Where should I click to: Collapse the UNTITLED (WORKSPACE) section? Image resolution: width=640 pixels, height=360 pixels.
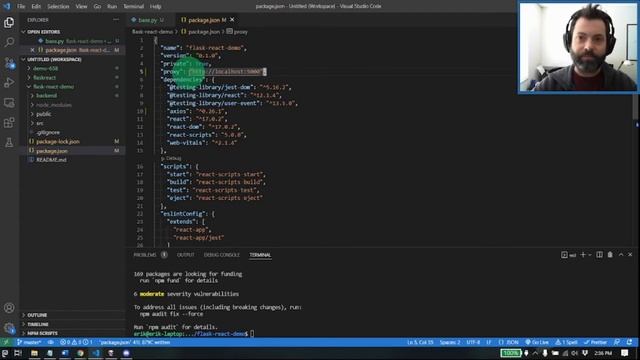(54, 59)
